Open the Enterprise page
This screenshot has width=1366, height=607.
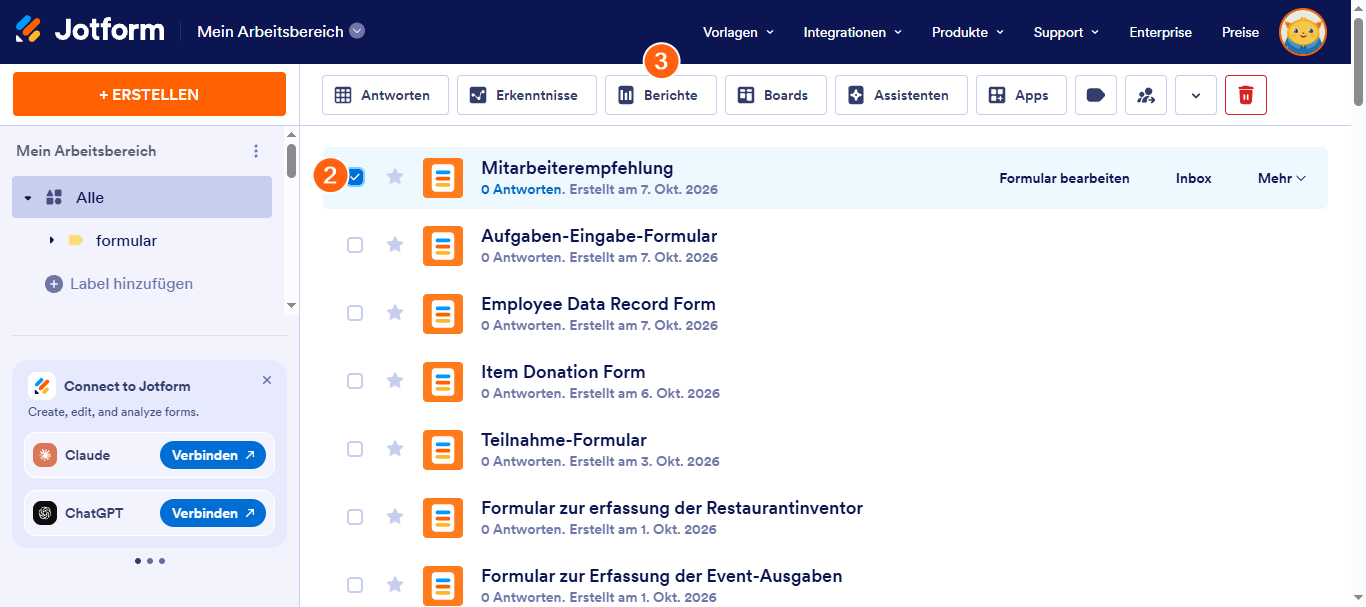pos(1160,32)
